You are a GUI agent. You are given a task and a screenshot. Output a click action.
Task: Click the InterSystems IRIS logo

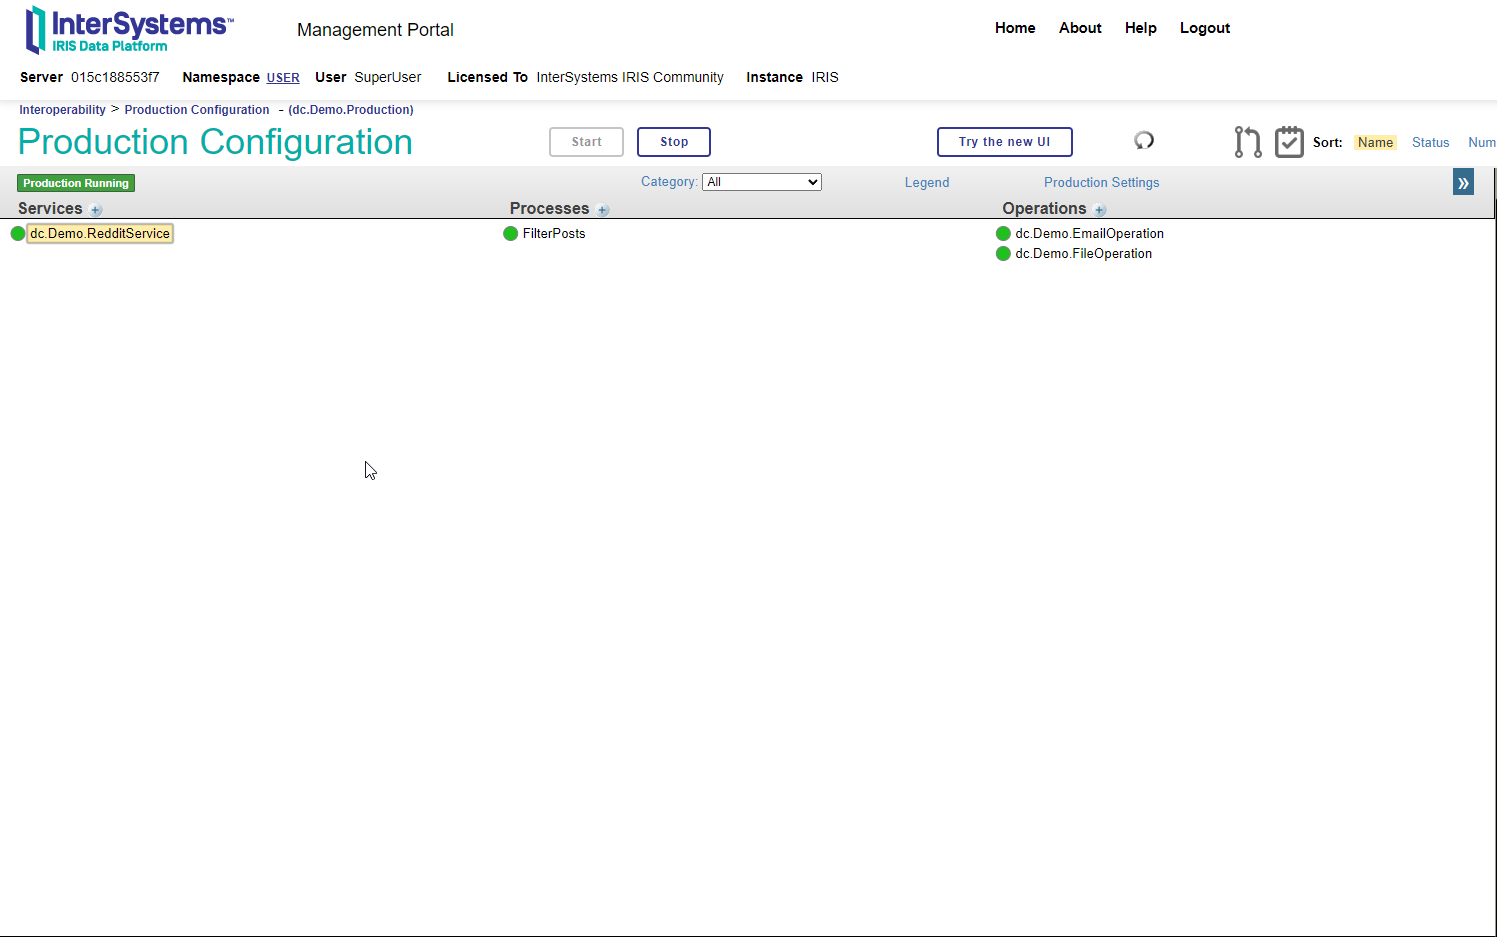(x=129, y=30)
